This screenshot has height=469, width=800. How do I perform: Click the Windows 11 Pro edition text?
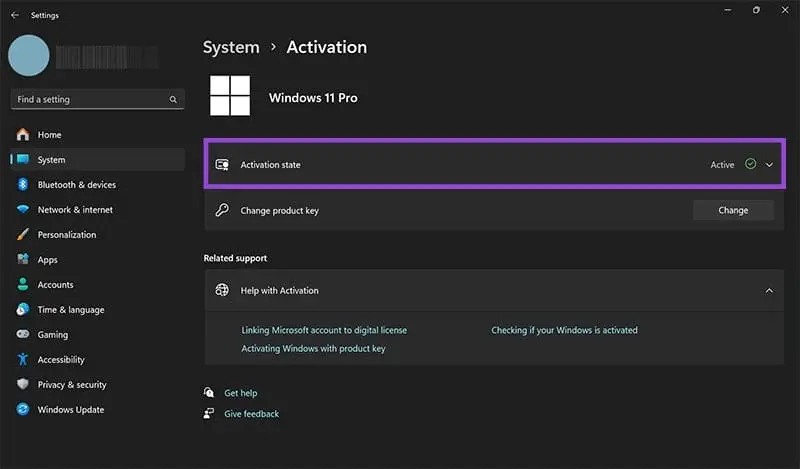tap(313, 98)
